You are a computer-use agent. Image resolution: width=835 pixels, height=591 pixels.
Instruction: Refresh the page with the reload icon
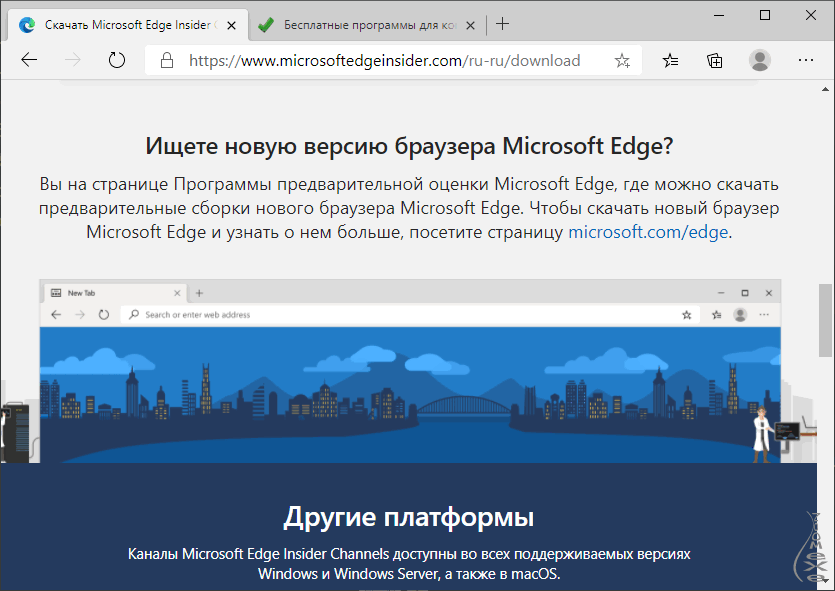click(x=117, y=60)
